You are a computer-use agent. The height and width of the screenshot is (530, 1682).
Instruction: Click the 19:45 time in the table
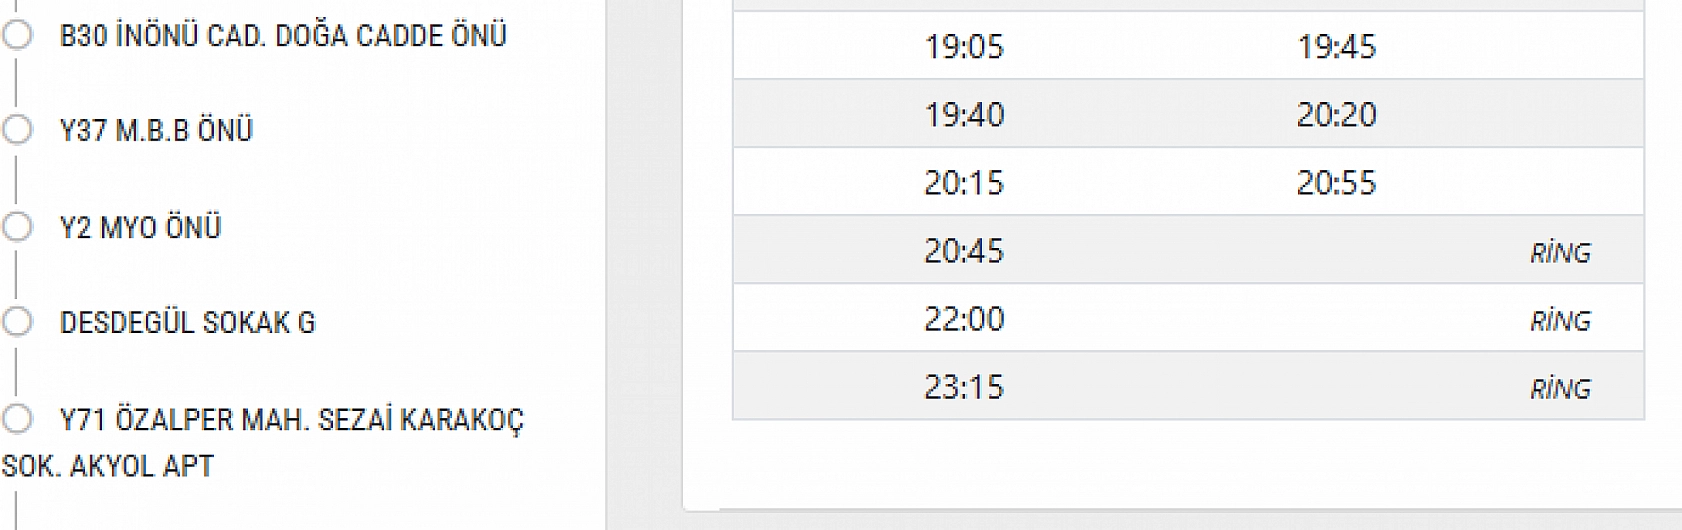point(1336,46)
